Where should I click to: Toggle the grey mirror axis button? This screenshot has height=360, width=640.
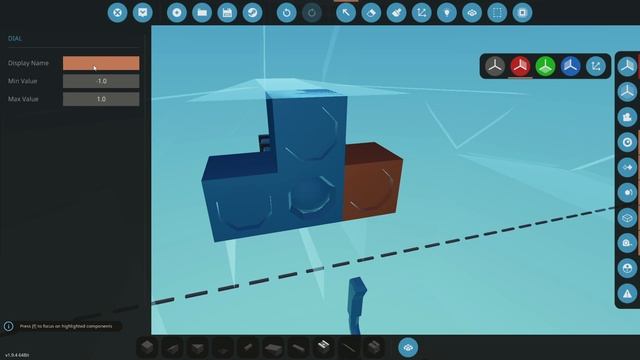click(x=495, y=66)
